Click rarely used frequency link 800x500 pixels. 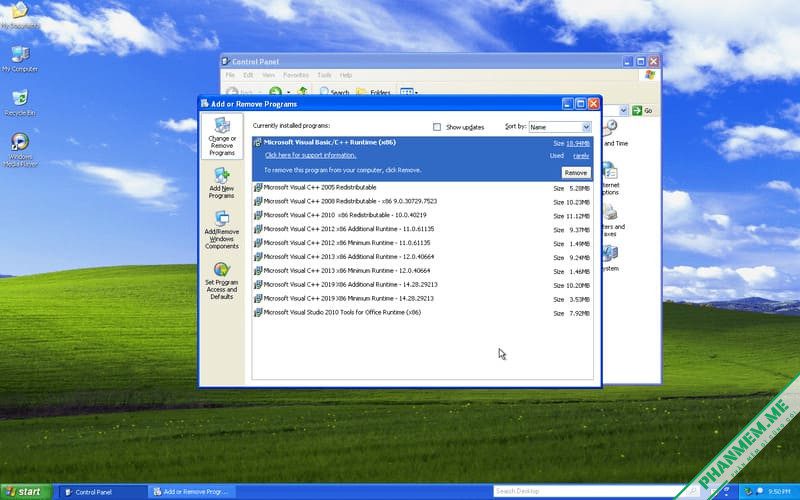pyautogui.click(x=581, y=156)
